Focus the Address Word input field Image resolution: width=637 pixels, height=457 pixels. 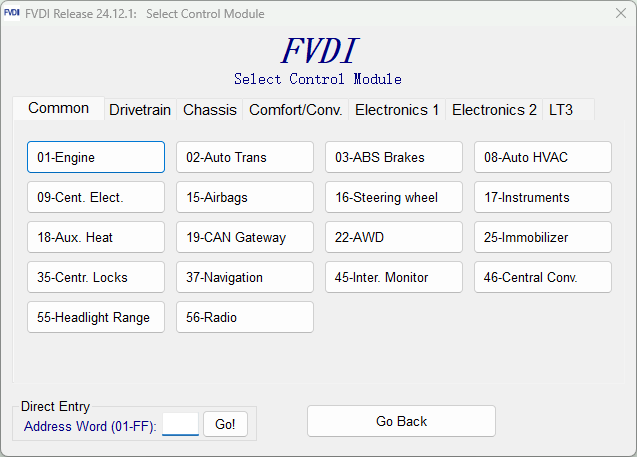[x=180, y=425]
